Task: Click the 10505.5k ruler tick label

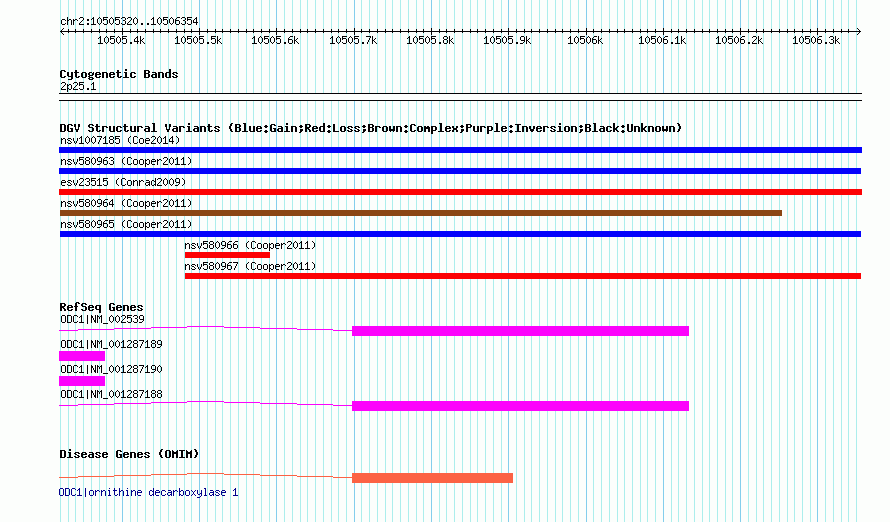Action: click(x=198, y=40)
